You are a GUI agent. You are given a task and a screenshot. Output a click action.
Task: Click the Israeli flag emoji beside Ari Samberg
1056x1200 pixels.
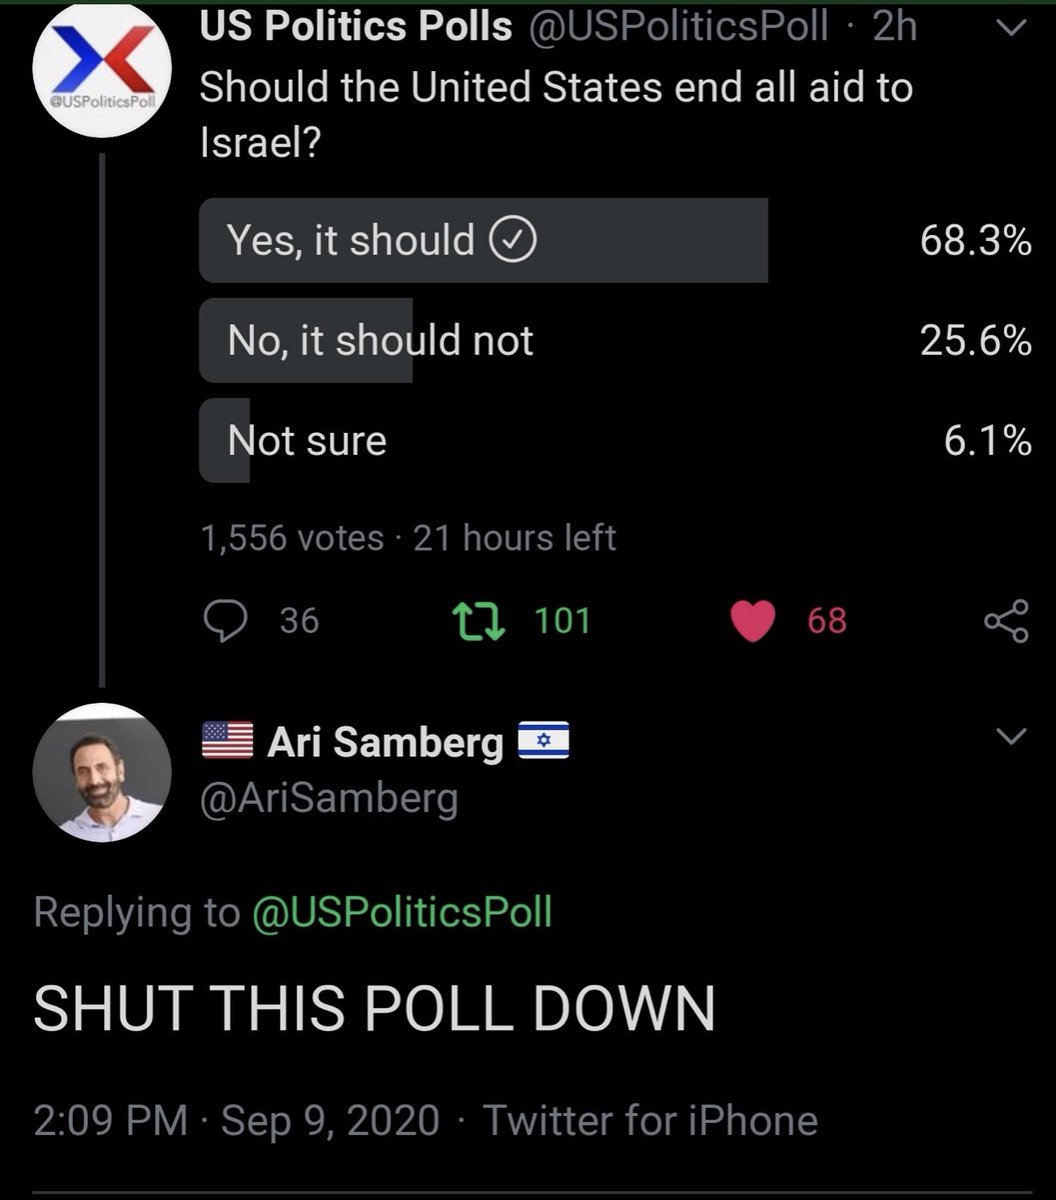(x=544, y=741)
